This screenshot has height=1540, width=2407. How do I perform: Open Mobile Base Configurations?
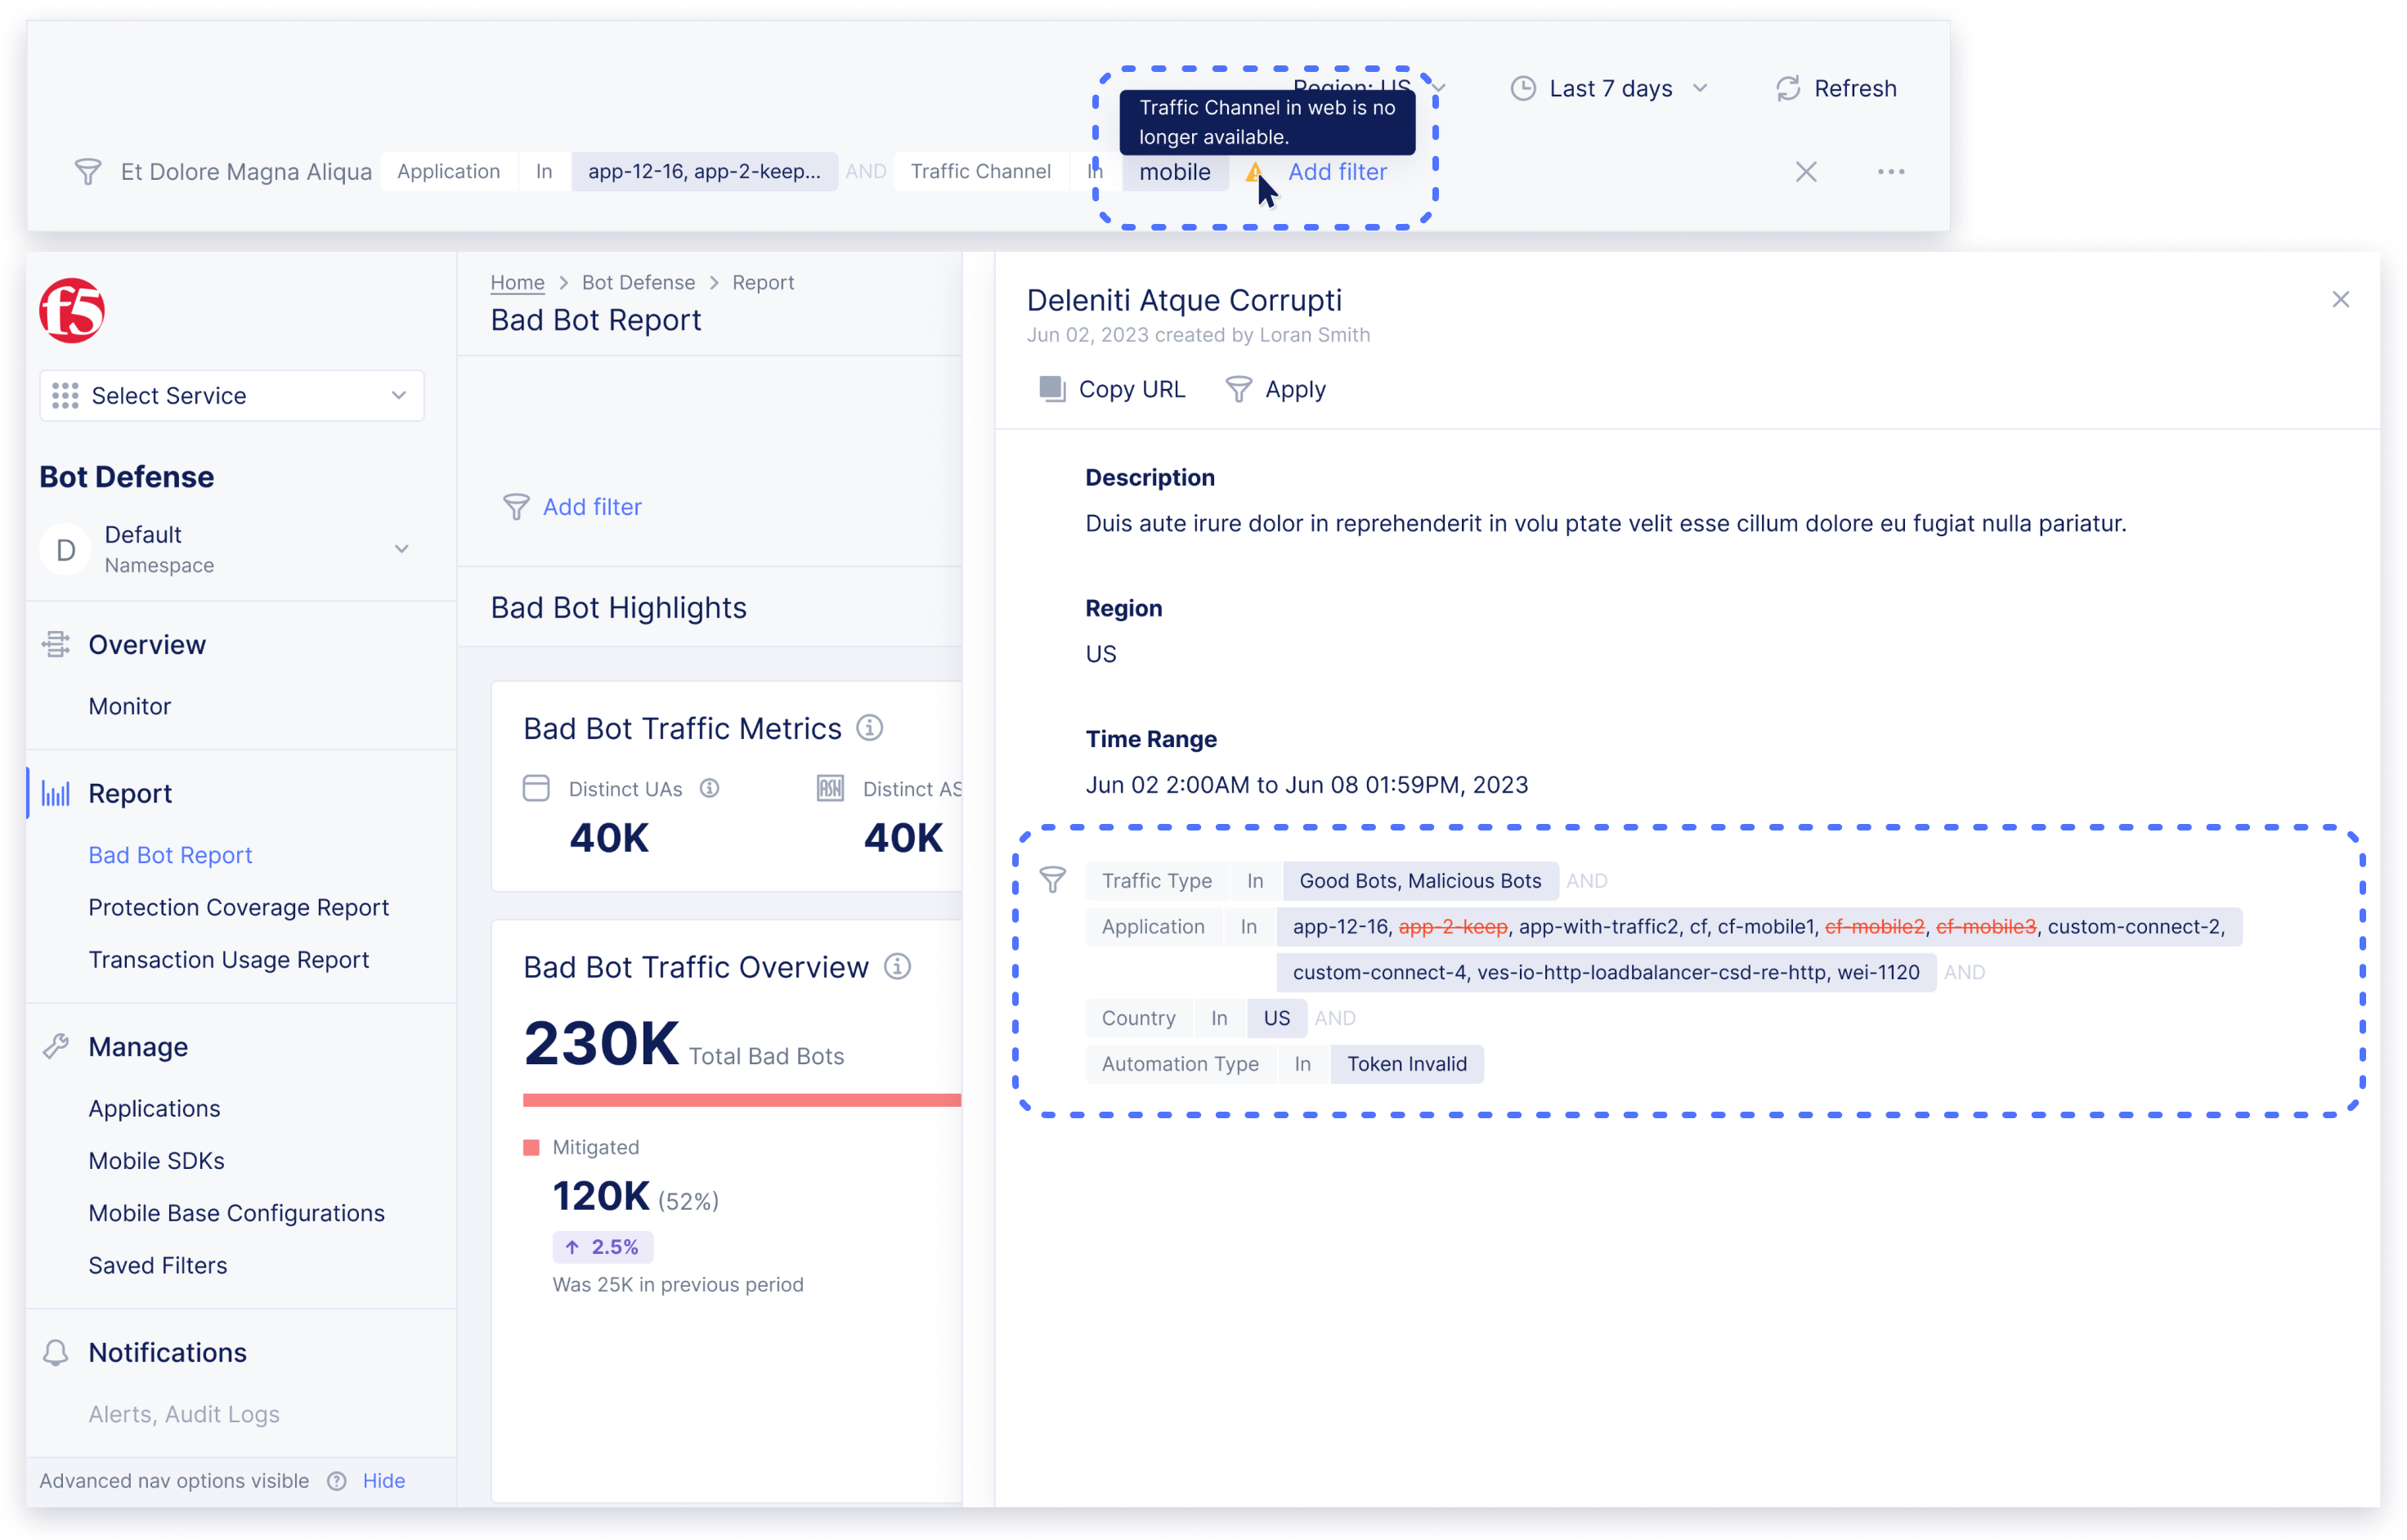pyautogui.click(x=236, y=1213)
